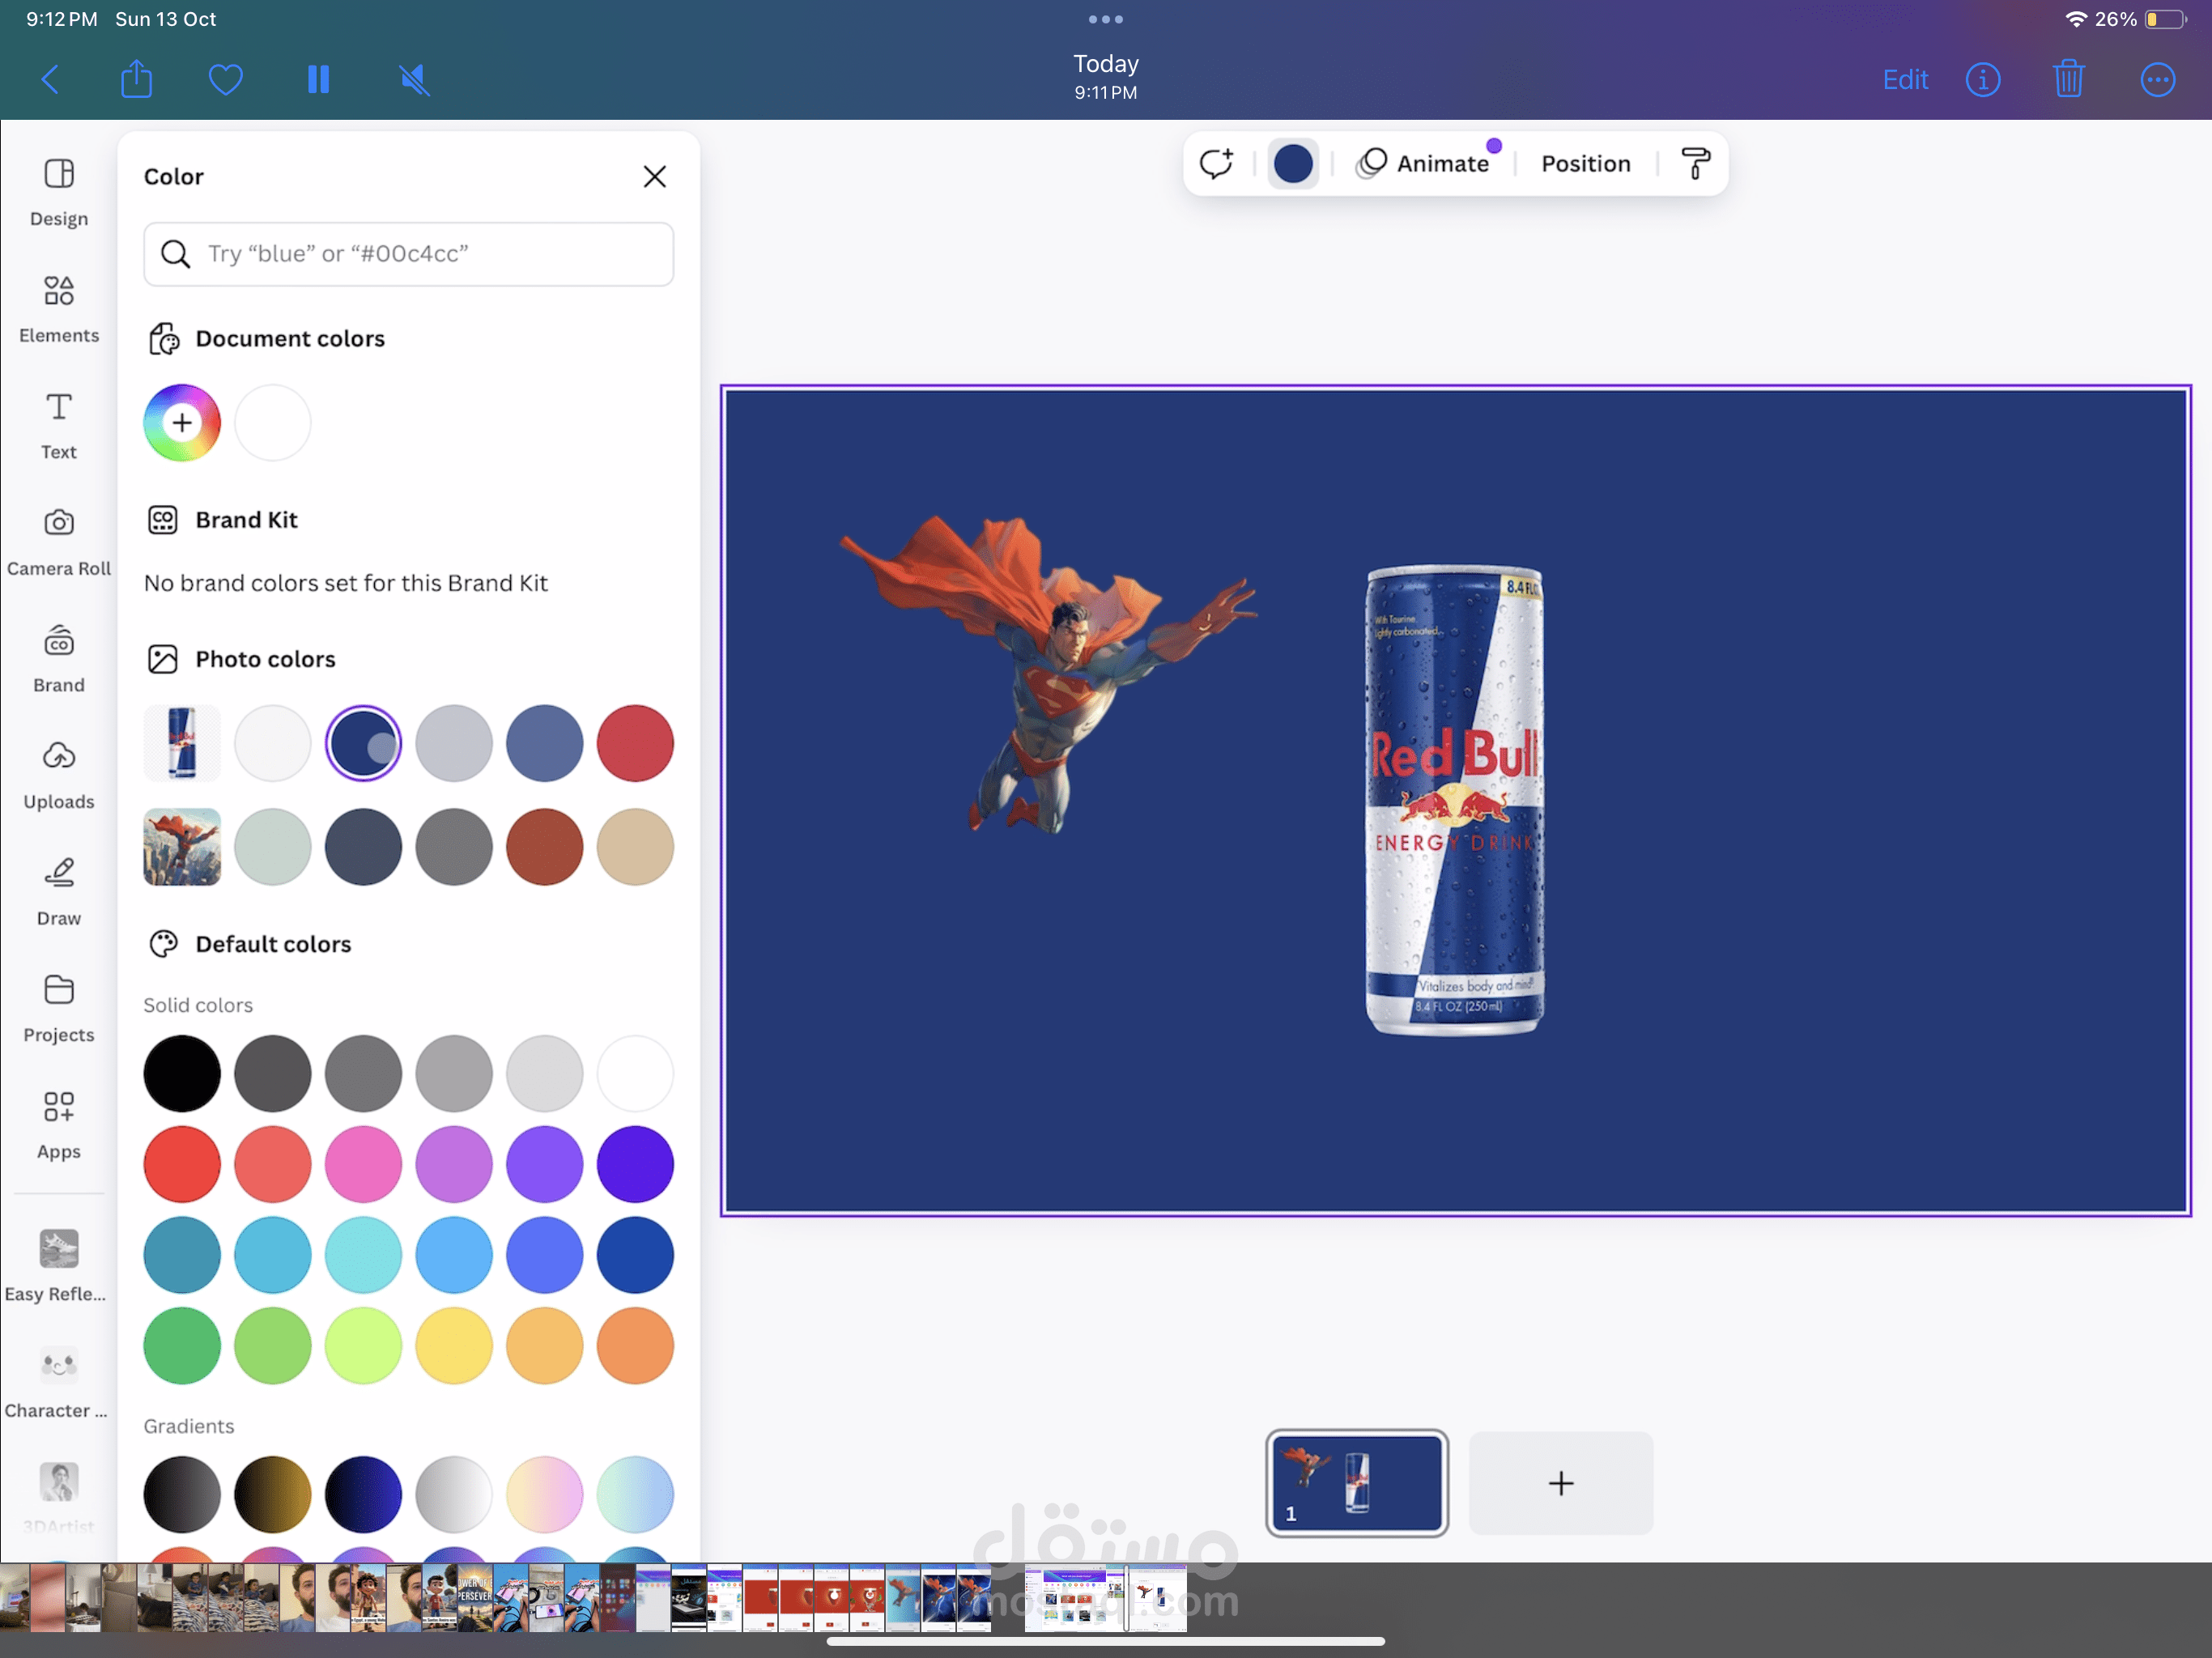The width and height of the screenshot is (2212, 1658).
Task: Click the copy style paint roller icon
Action: tap(1695, 163)
